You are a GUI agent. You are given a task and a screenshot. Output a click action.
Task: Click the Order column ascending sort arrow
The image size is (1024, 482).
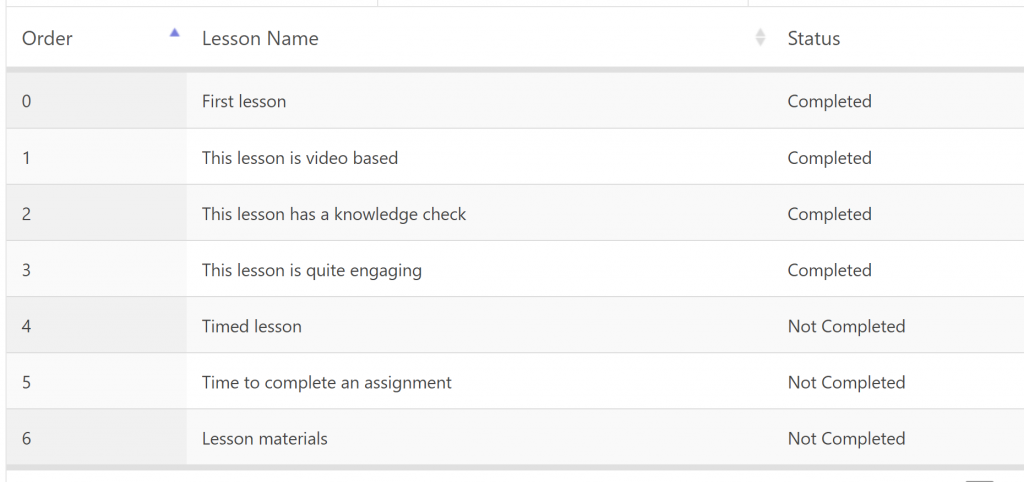[x=175, y=33]
